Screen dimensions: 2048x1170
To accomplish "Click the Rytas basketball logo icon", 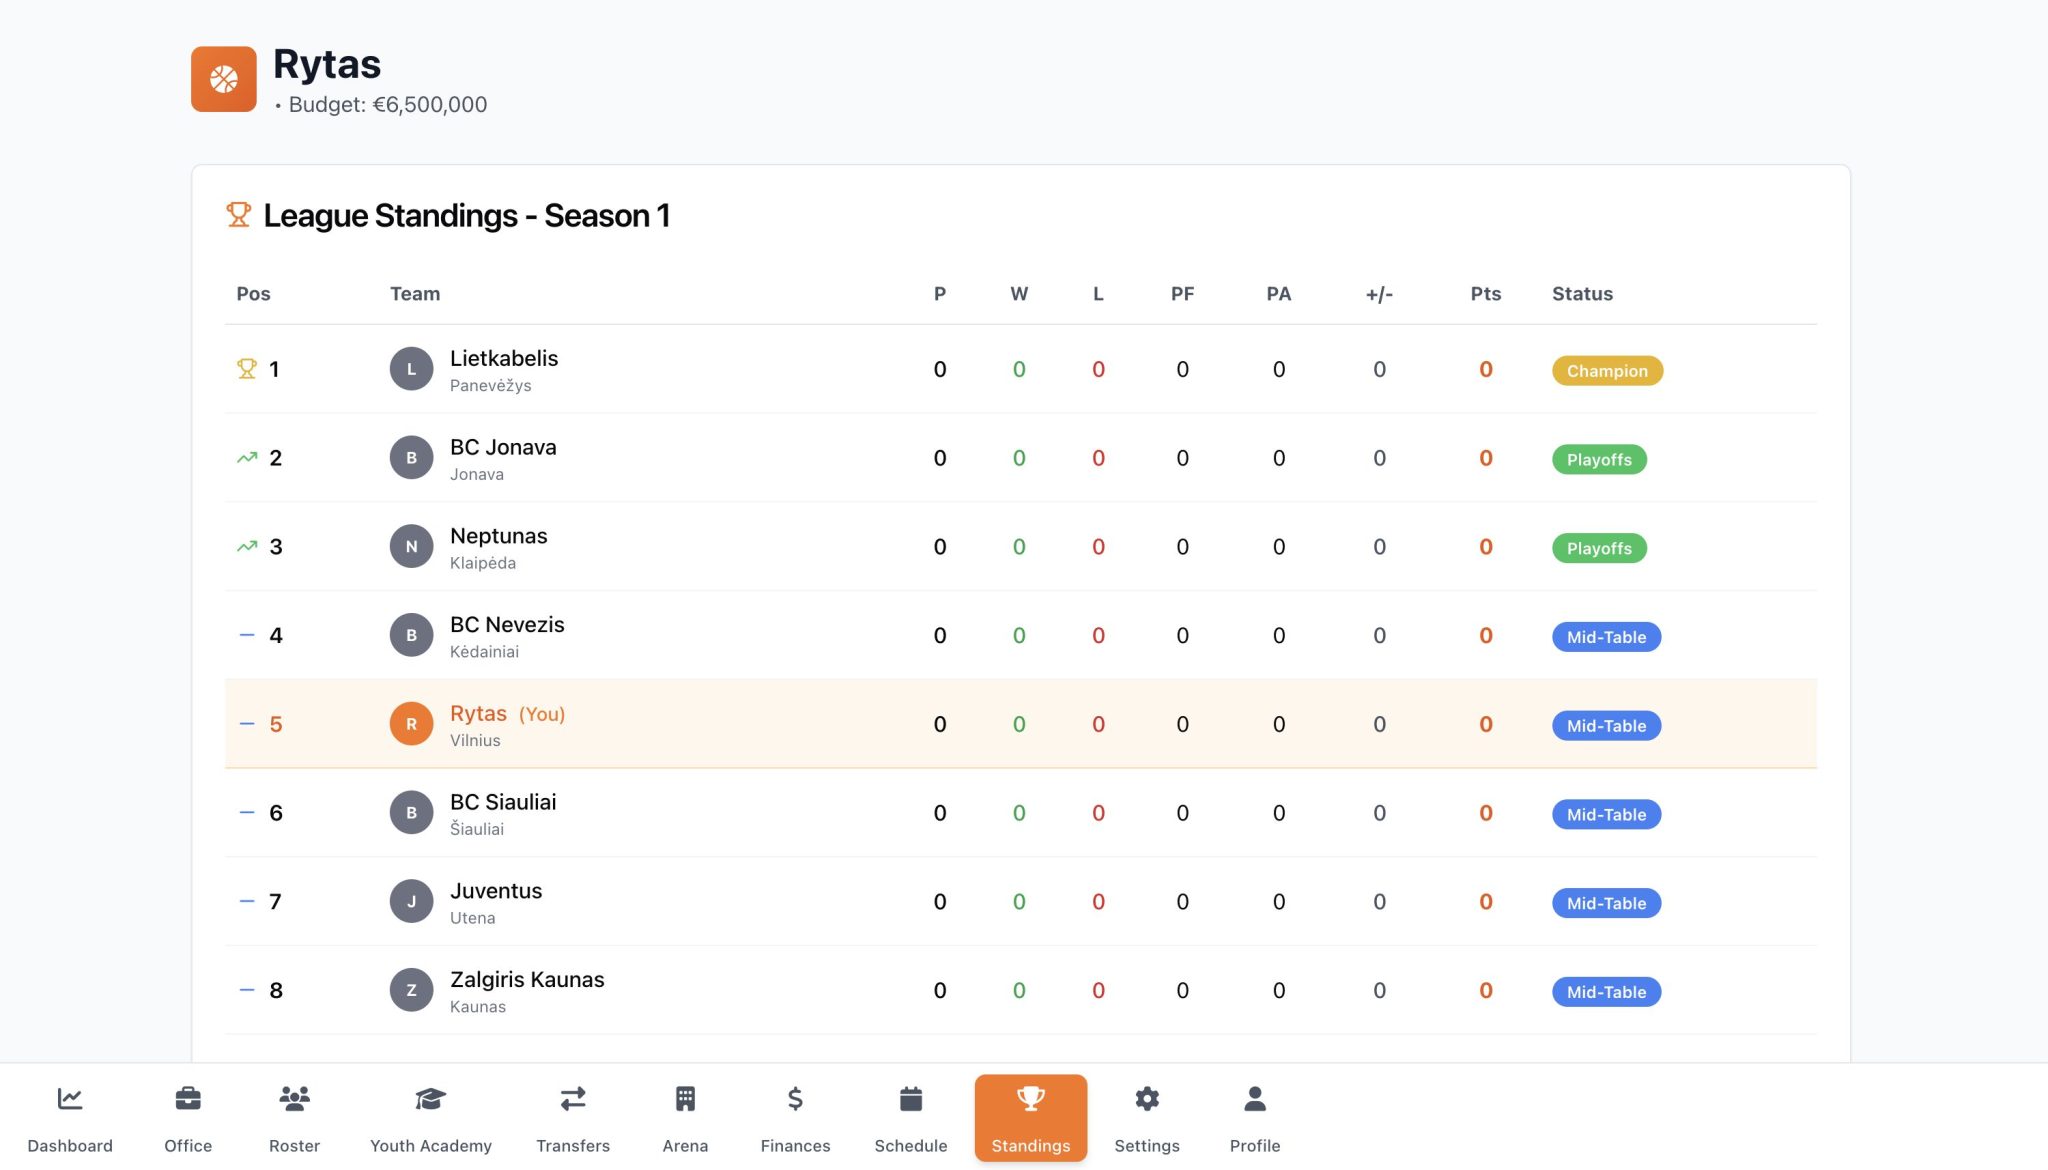I will tap(224, 79).
